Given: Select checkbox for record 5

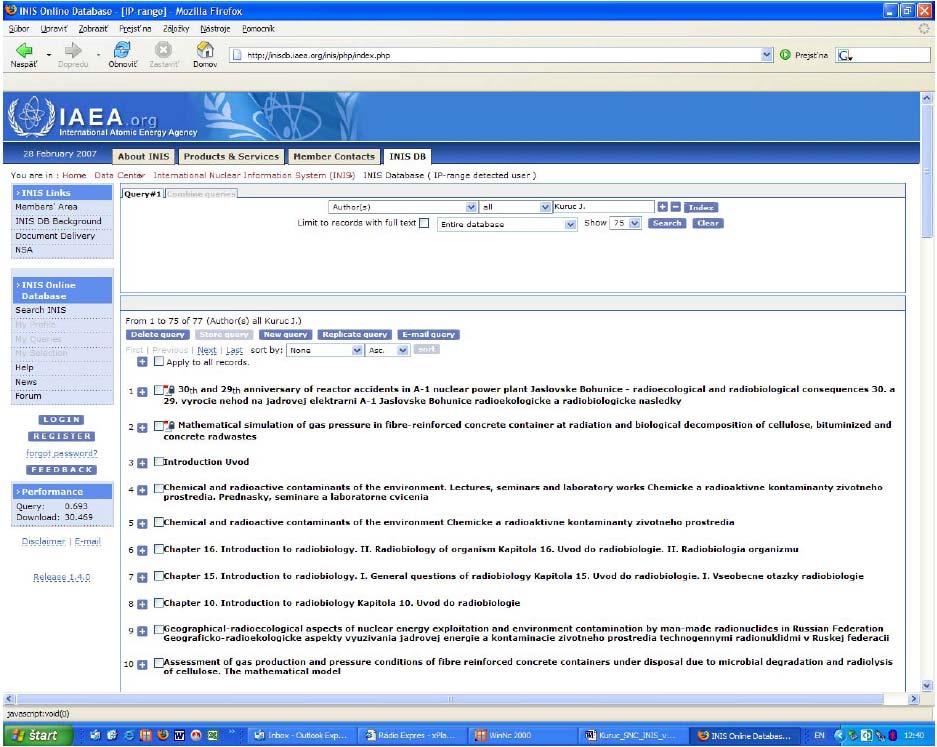Looking at the screenshot, I should [x=158, y=522].
